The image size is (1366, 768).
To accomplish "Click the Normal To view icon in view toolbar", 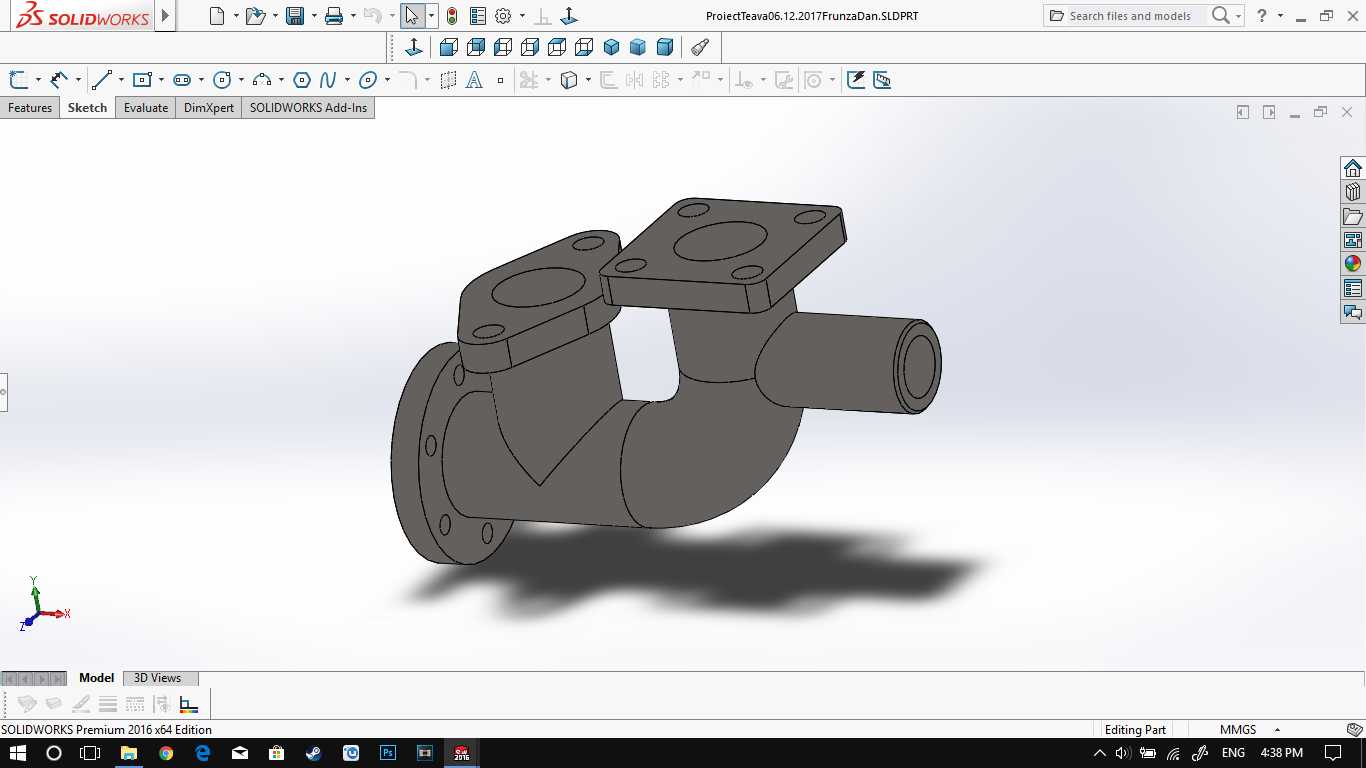I will click(x=414, y=47).
